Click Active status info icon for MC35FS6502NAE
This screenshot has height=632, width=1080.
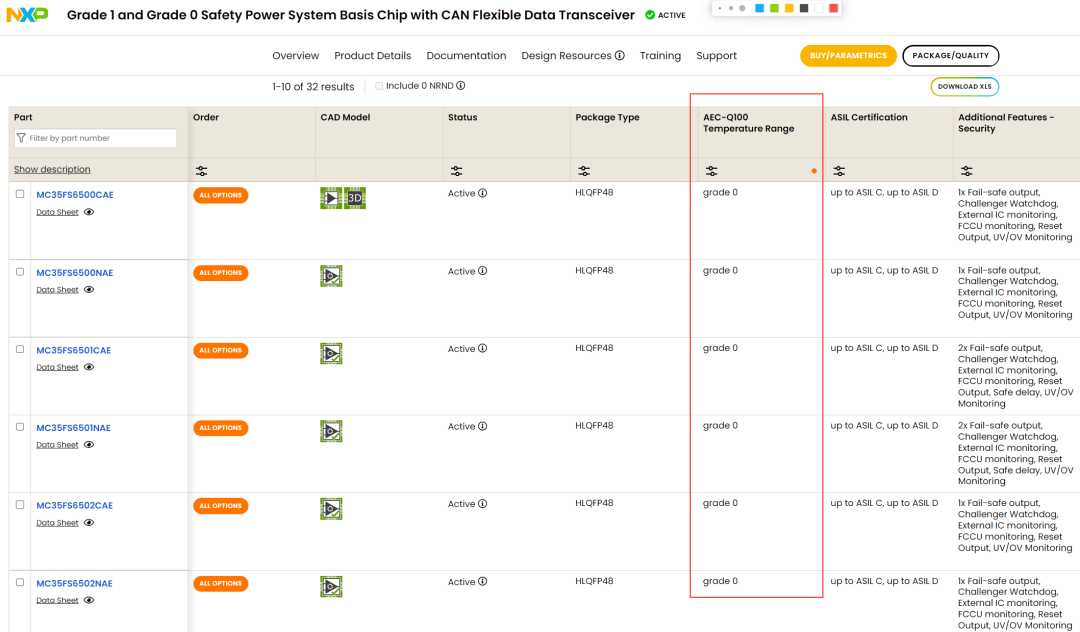pyautogui.click(x=483, y=582)
